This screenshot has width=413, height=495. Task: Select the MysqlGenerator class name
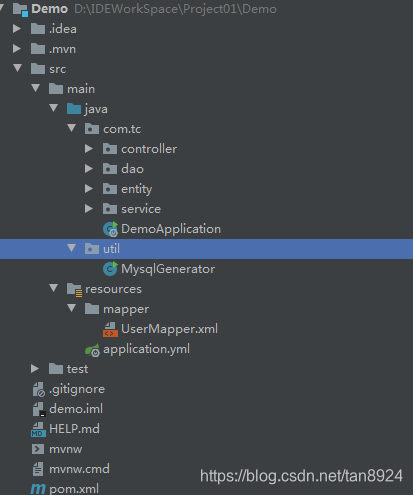pos(168,269)
